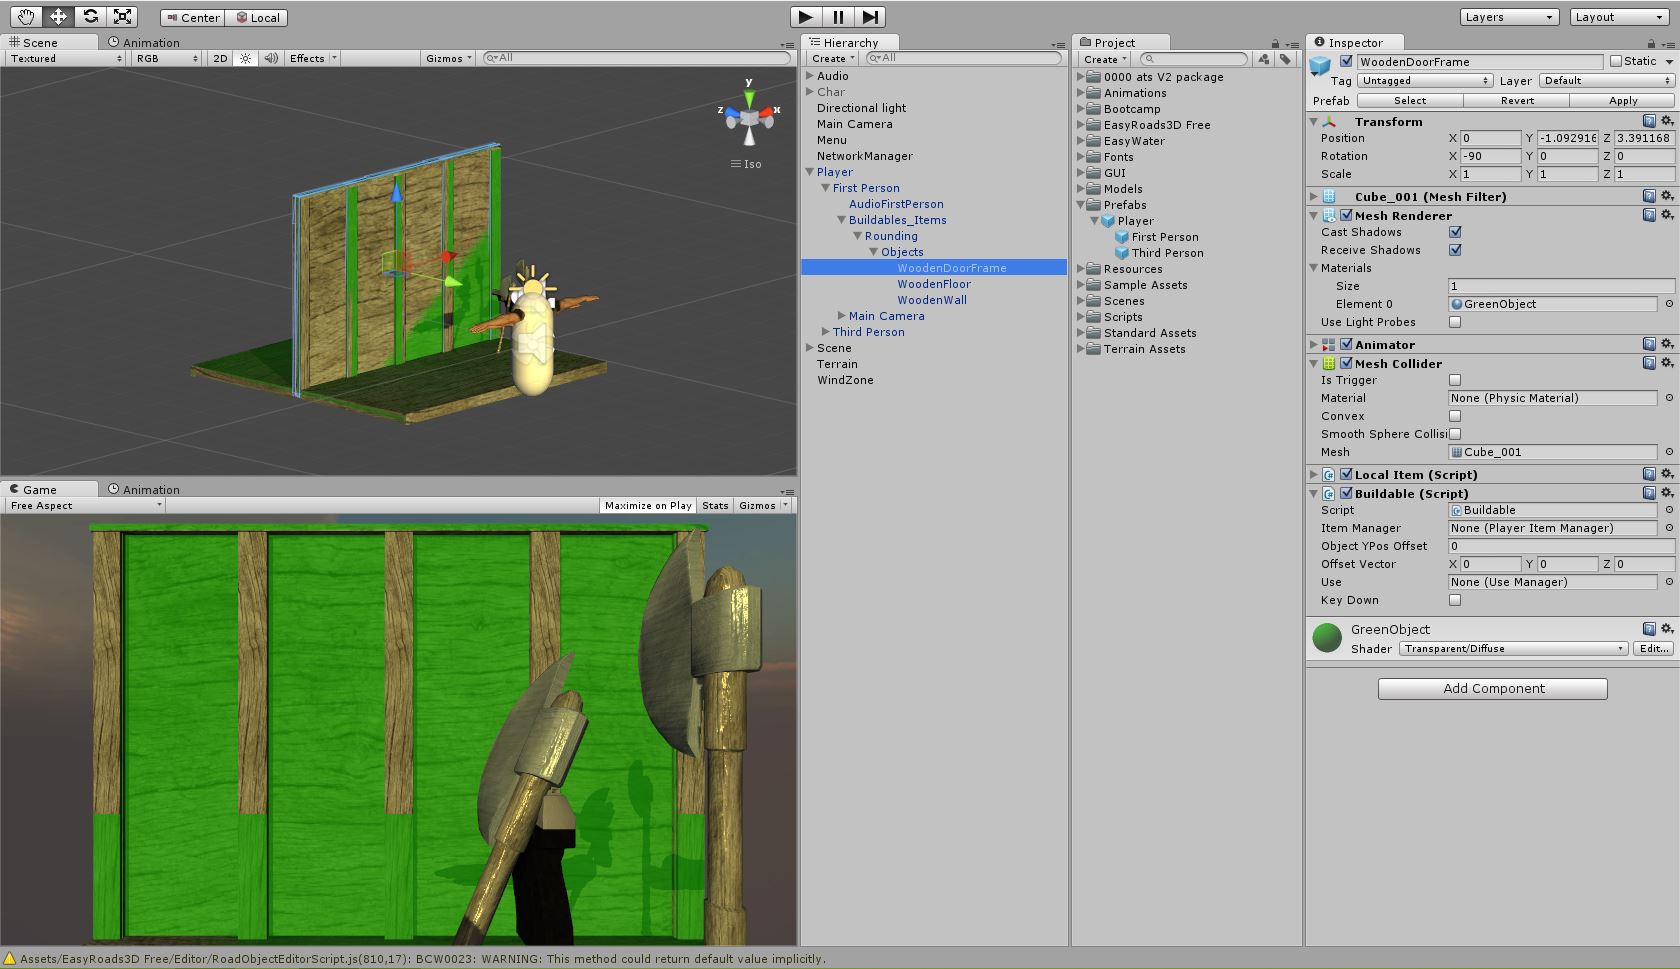Click Project search by type icon
Screen dimensions: 1680x969
tap(1263, 59)
